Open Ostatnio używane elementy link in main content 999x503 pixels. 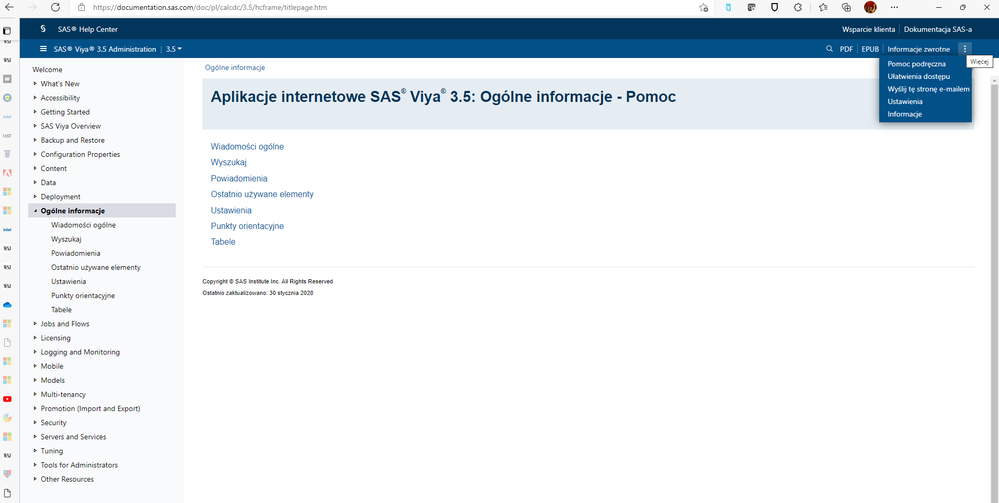tap(262, 194)
